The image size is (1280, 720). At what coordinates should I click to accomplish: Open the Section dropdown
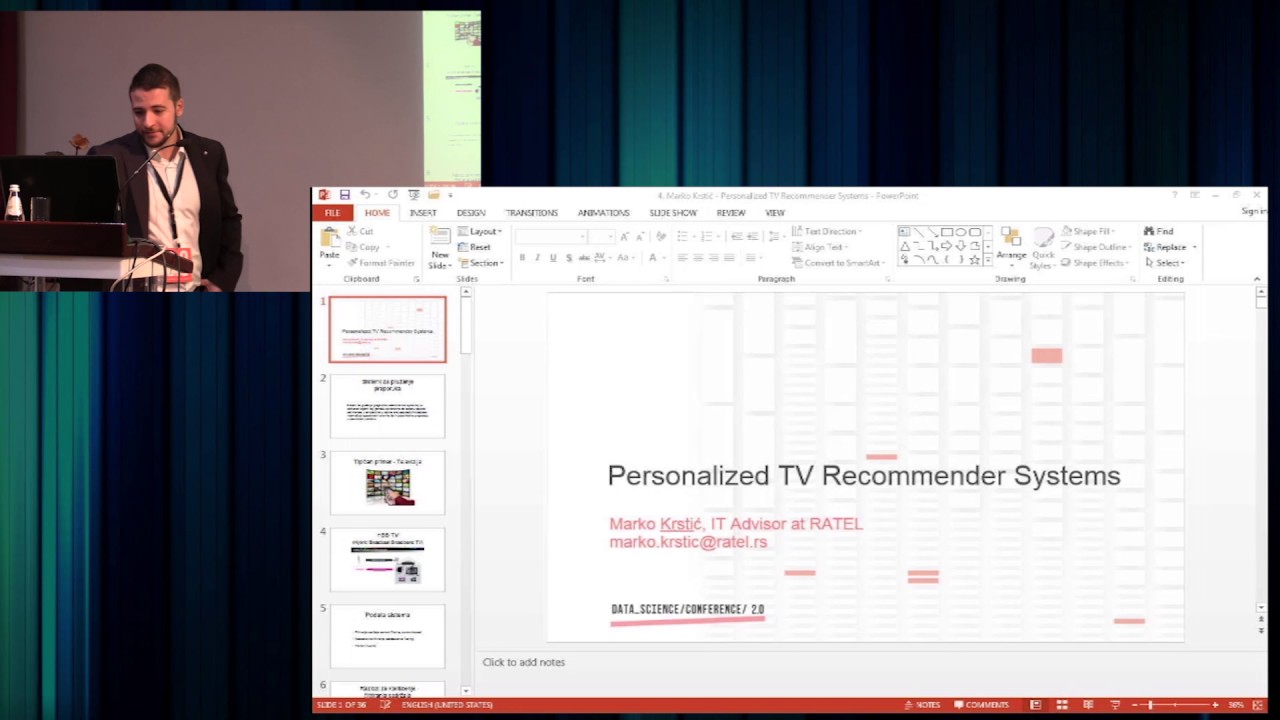481,263
